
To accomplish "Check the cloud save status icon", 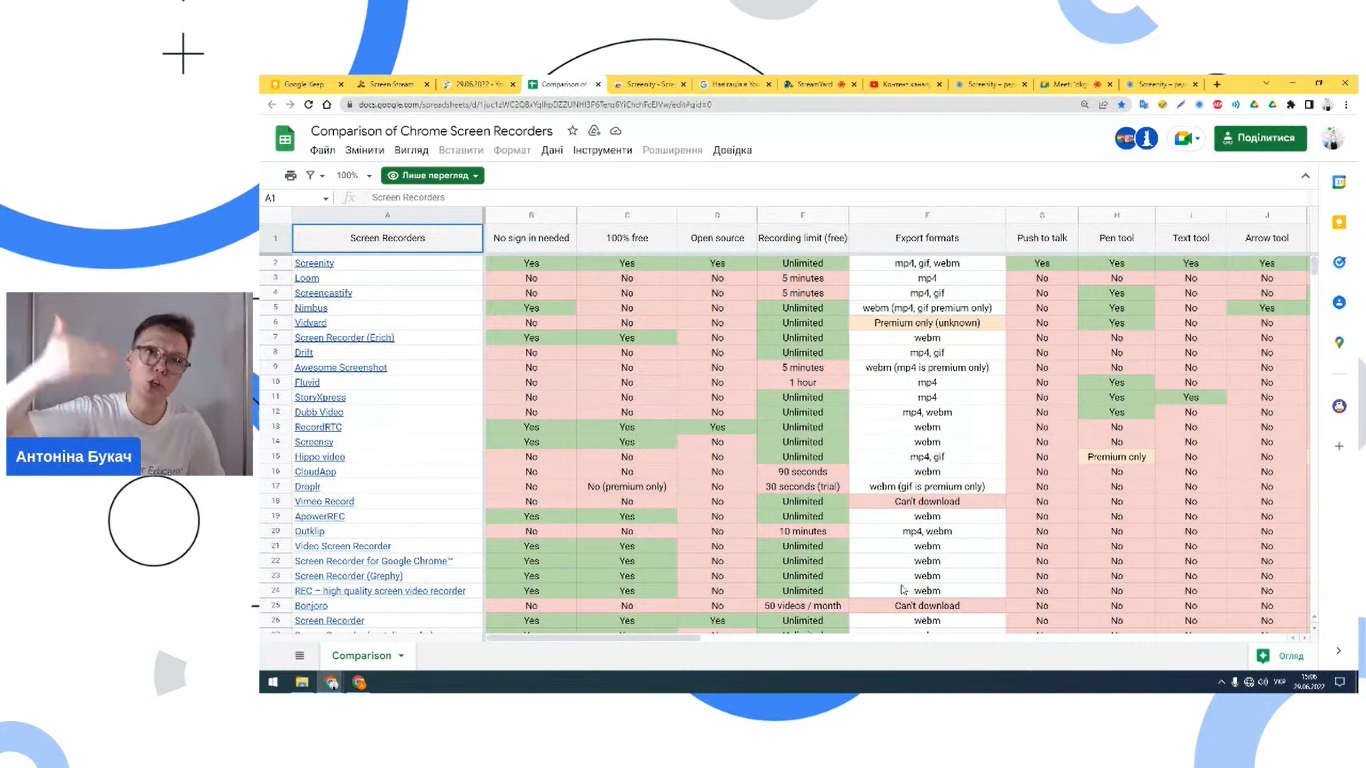I will pos(616,131).
